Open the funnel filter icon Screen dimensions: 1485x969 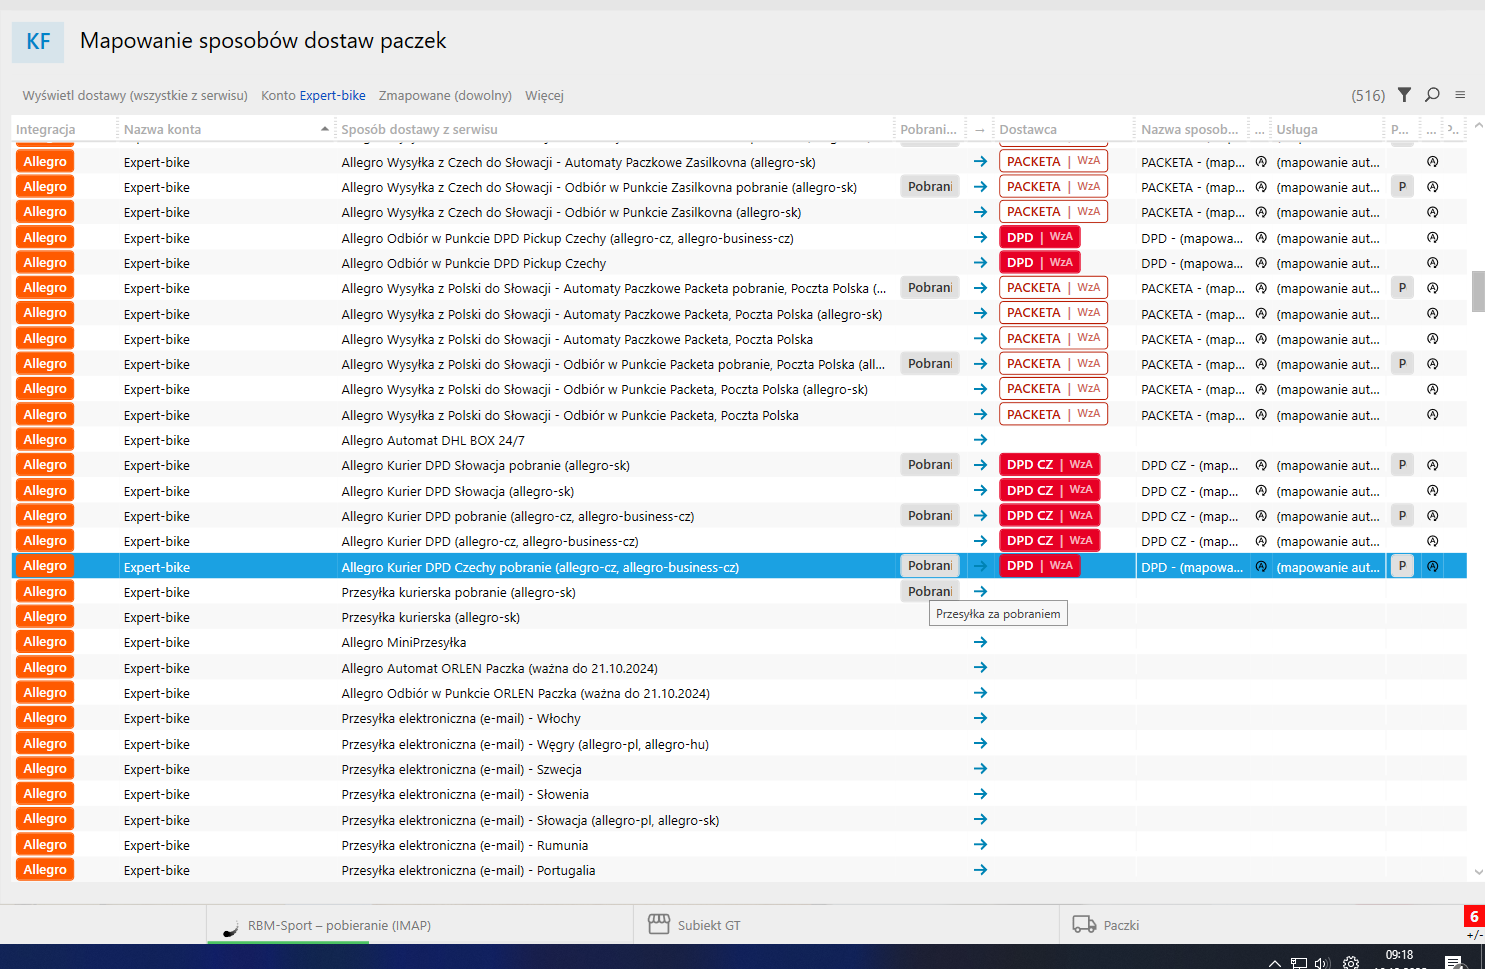point(1404,95)
